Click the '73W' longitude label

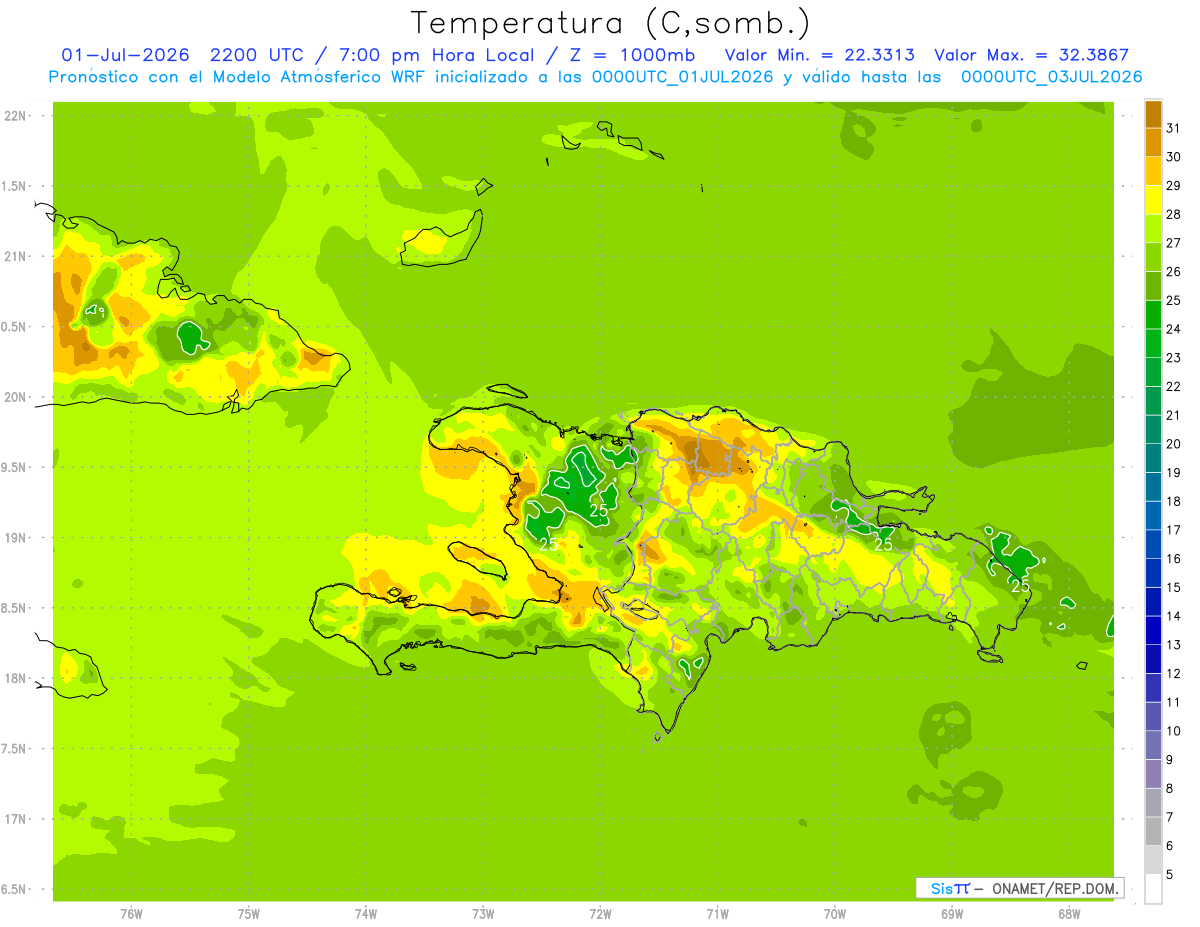[483, 914]
